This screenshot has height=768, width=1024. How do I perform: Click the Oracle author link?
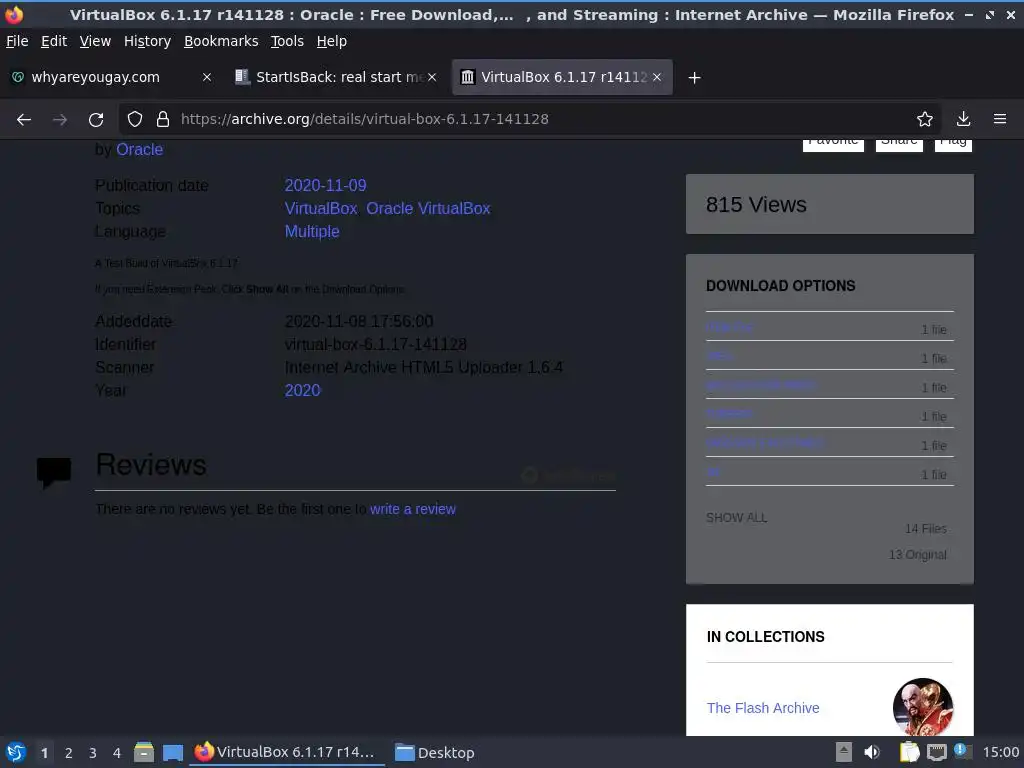click(140, 150)
